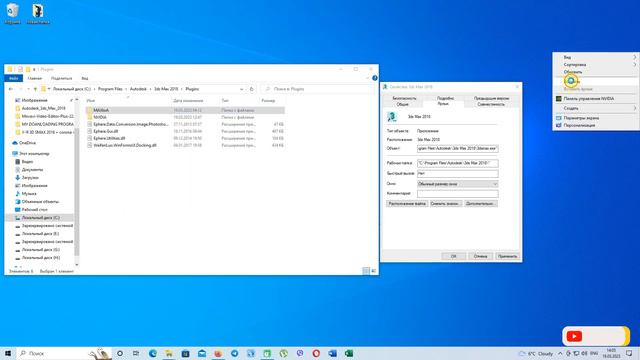640x360 pixels.
Task: Select OneDrive in the navigation pane
Action: (x=27, y=143)
